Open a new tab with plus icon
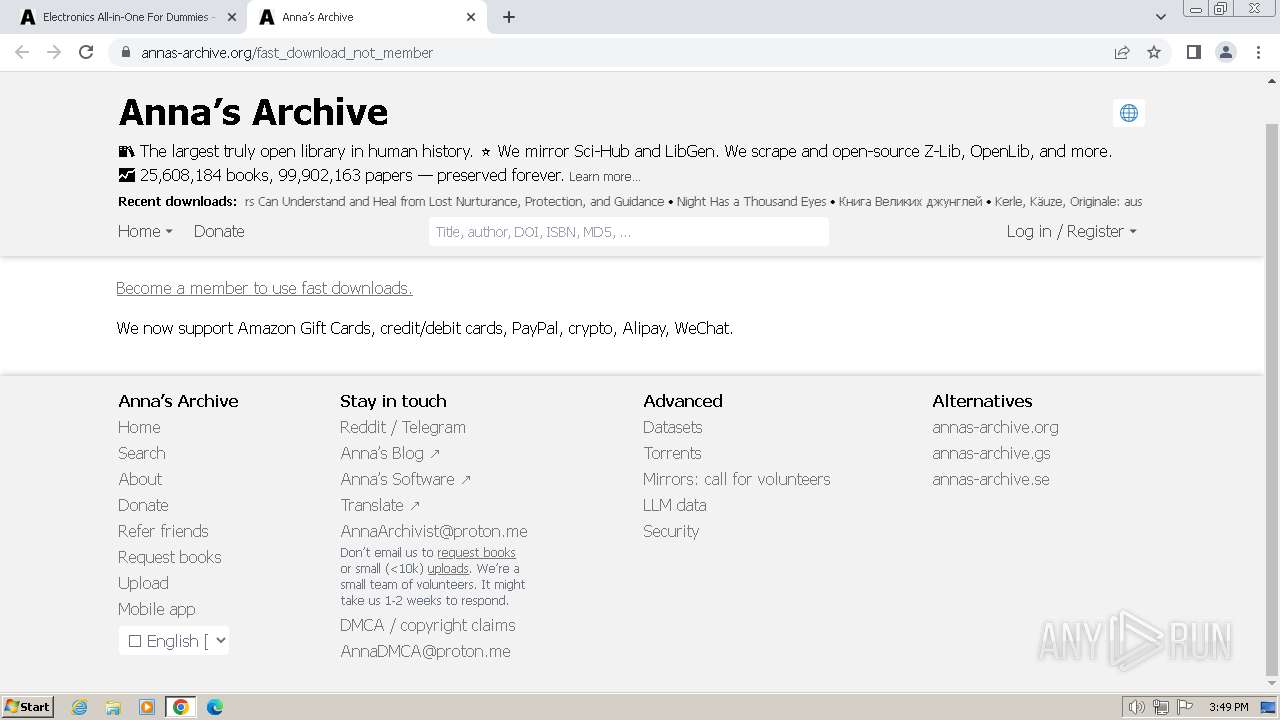Screen dimensions: 1280x720 pyautogui.click(x=509, y=17)
